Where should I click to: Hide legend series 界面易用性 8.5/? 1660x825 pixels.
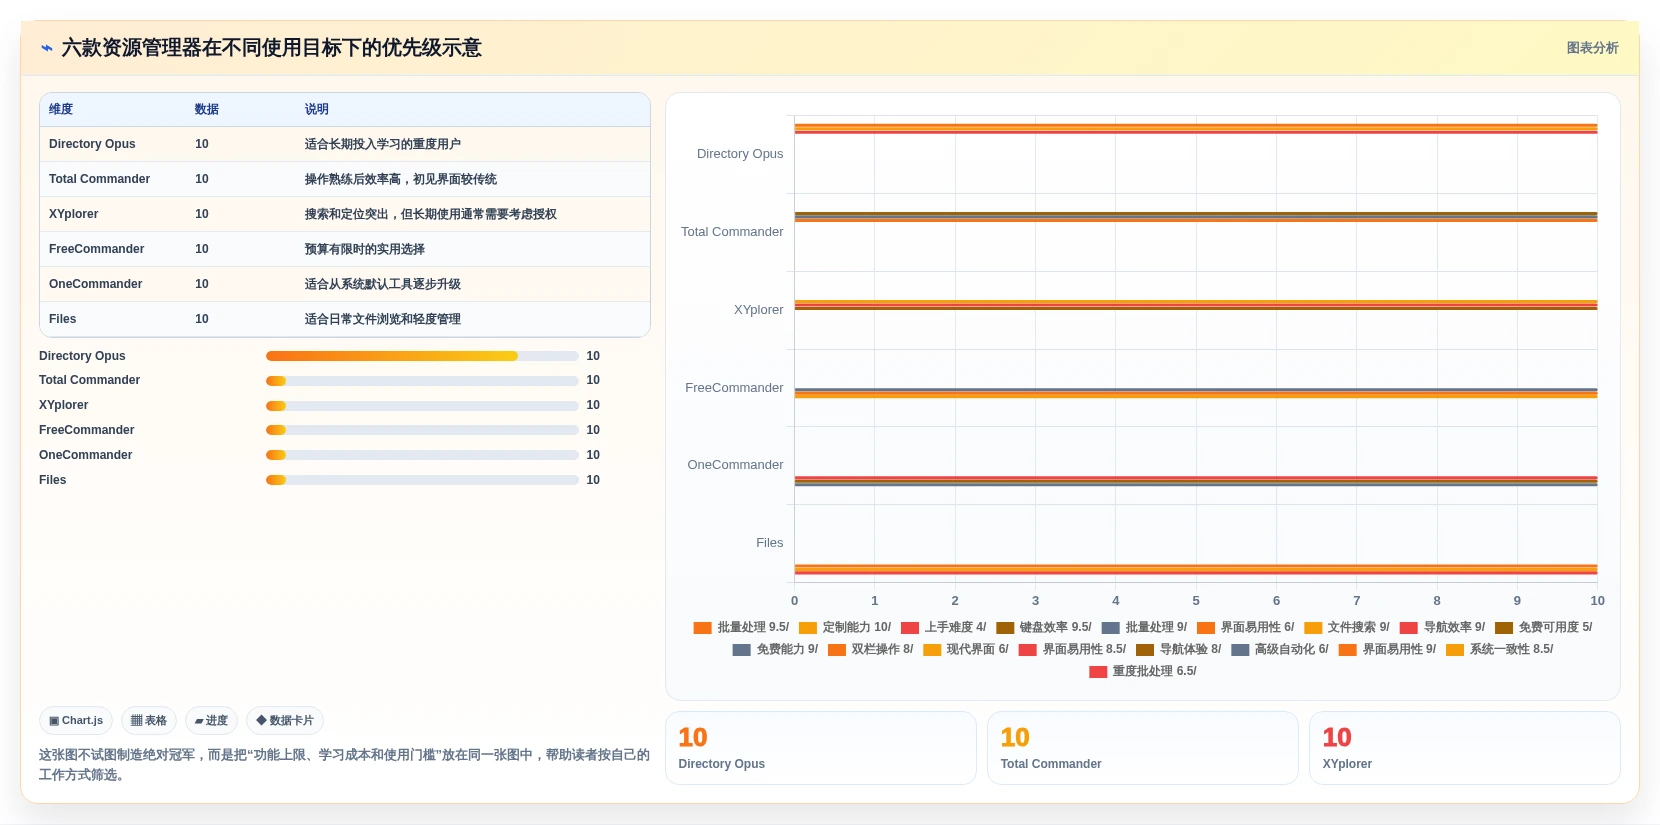tap(1072, 649)
